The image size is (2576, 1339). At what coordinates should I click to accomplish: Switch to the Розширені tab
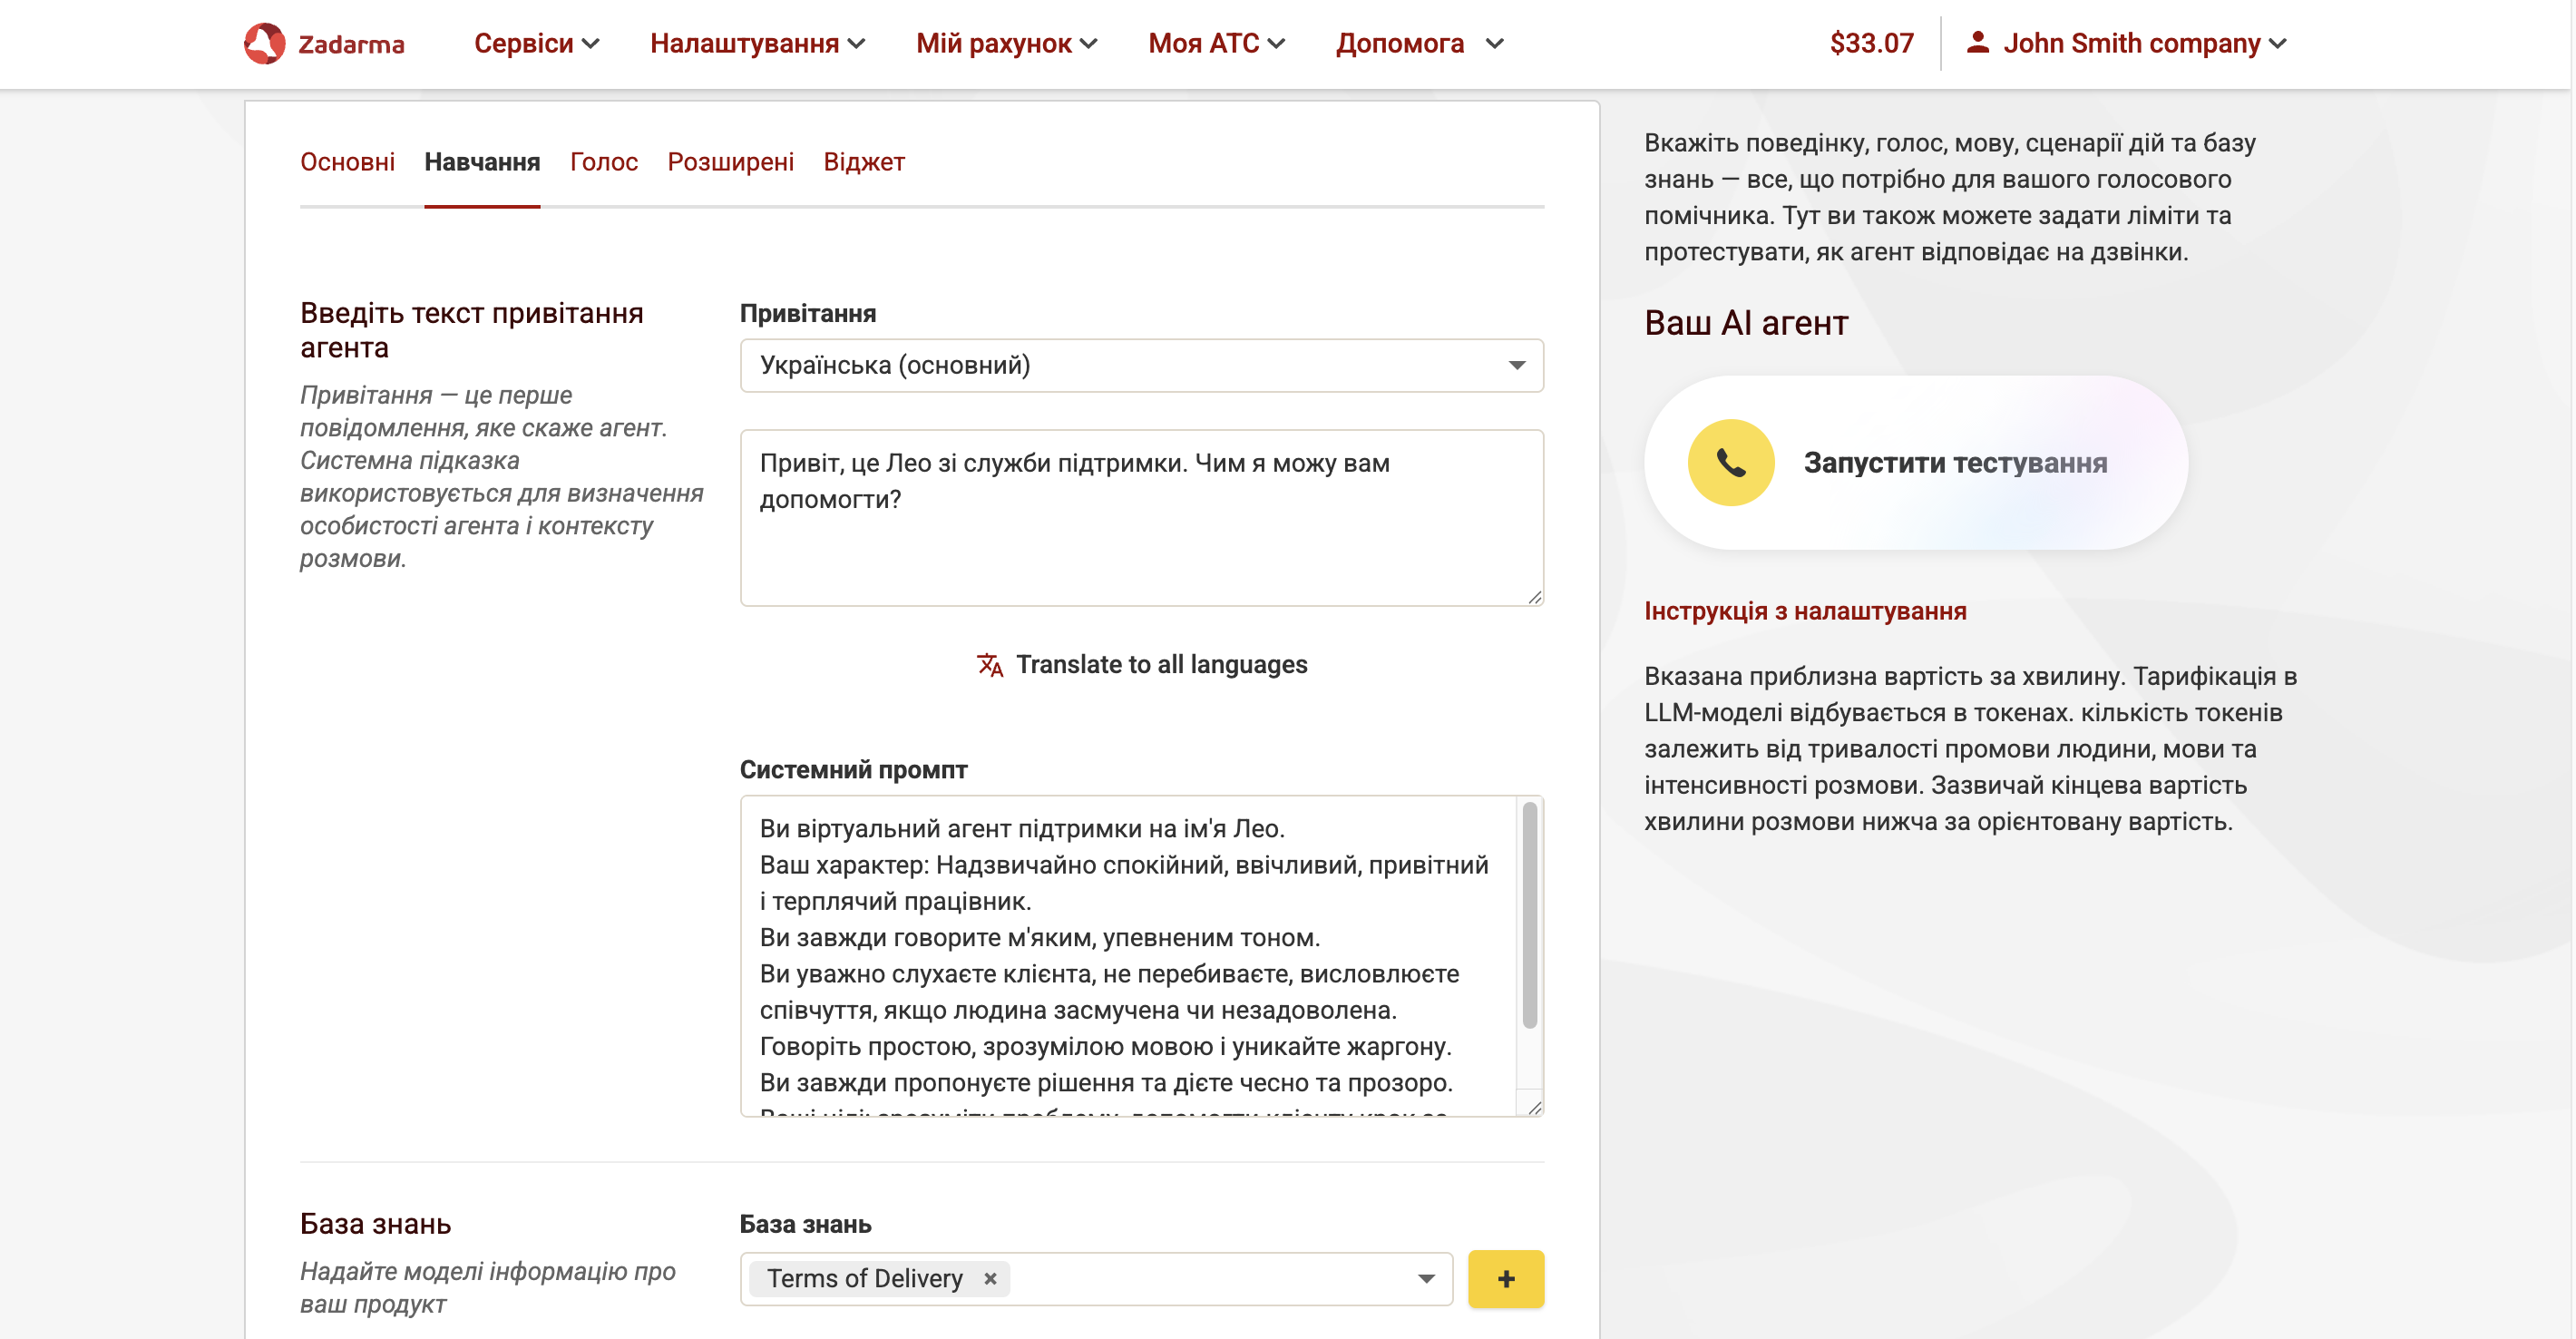click(730, 162)
